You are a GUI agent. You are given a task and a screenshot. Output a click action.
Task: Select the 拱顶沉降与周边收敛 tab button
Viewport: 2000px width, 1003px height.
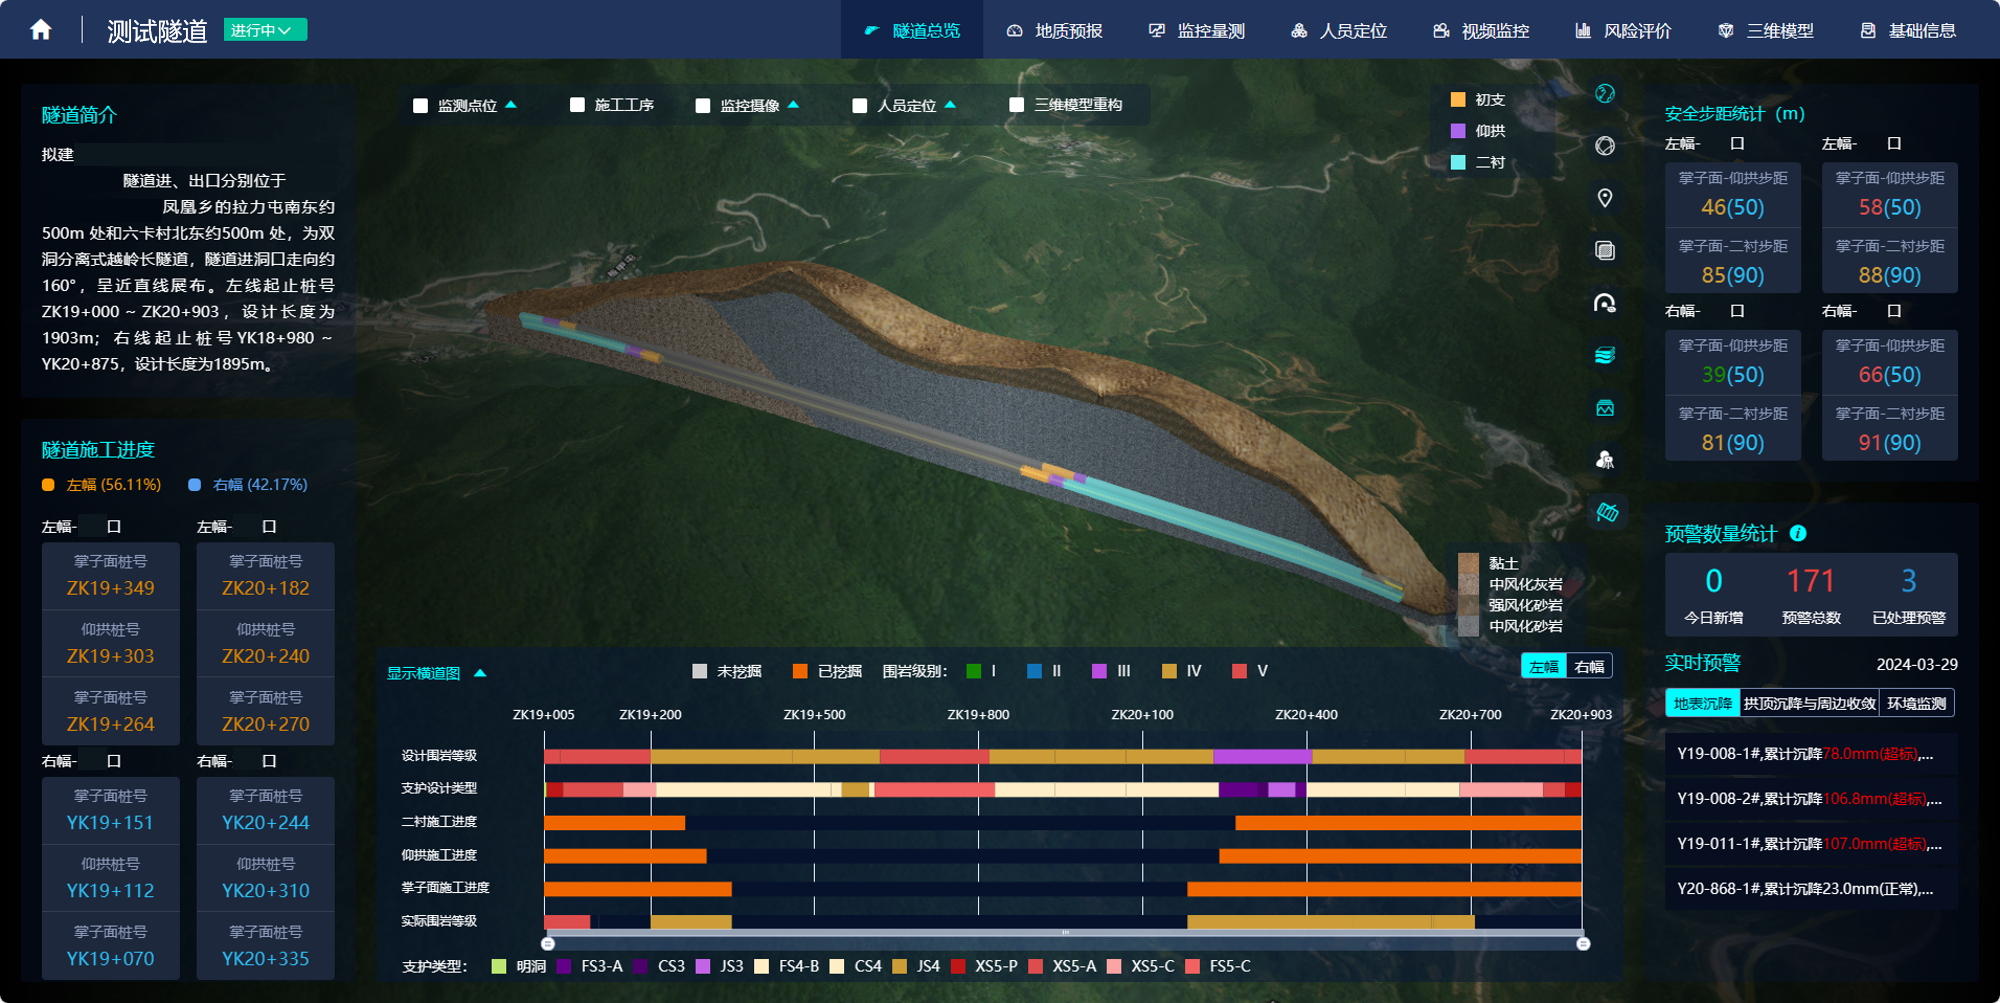click(1809, 703)
